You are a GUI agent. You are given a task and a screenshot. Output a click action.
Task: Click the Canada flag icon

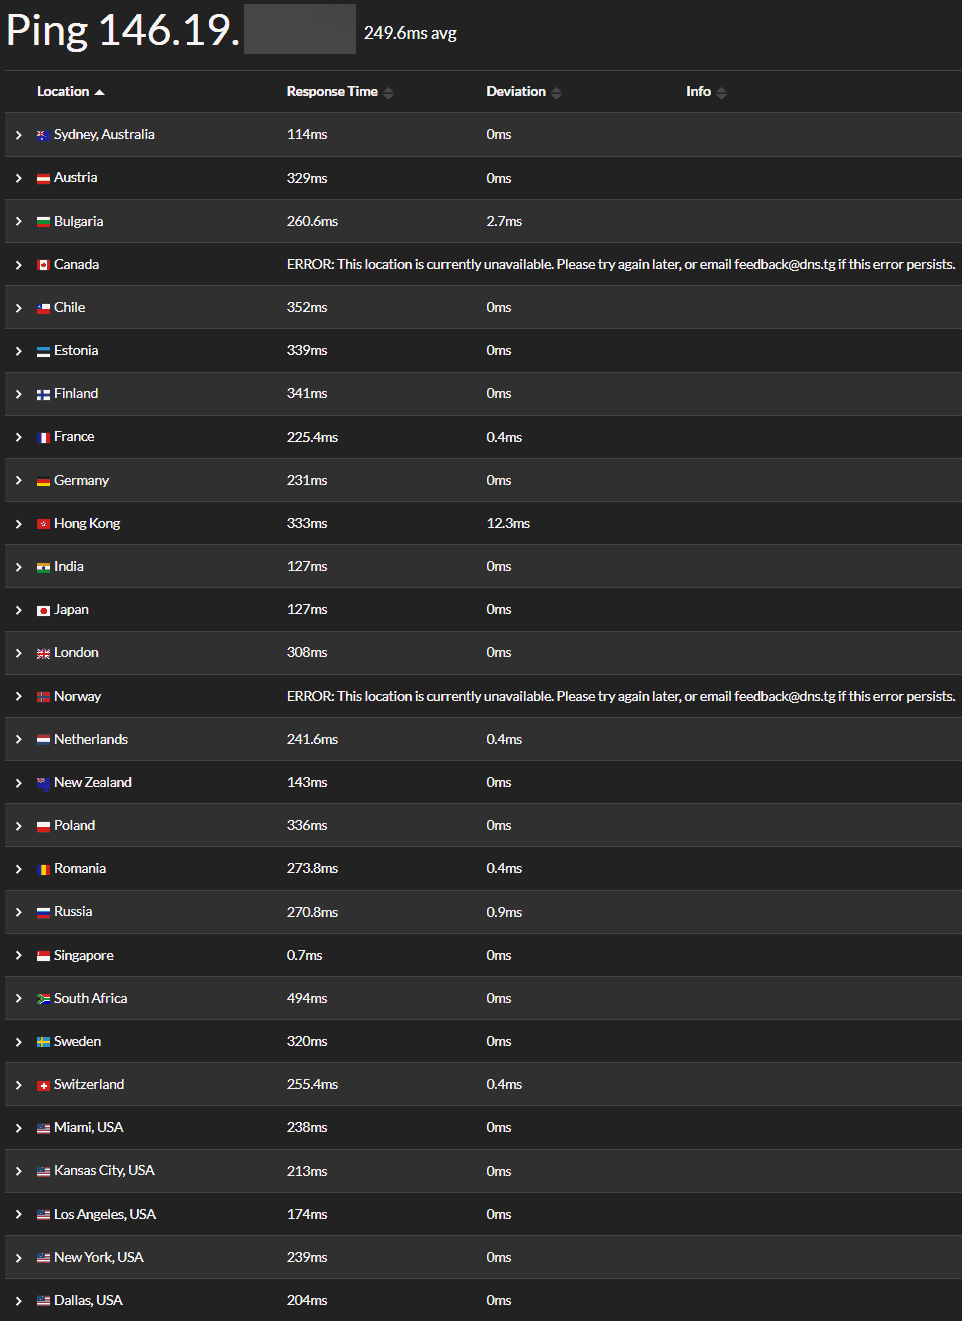43,265
